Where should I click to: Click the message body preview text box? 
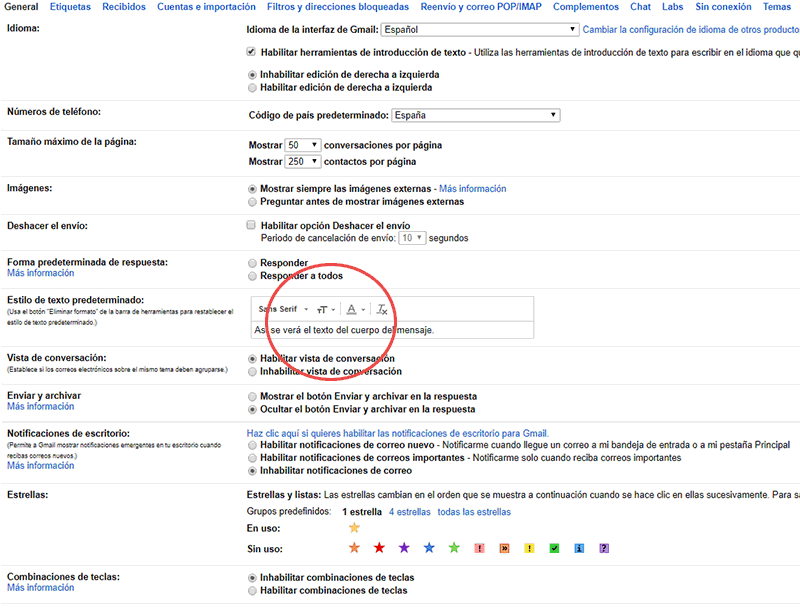pyautogui.click(x=392, y=330)
